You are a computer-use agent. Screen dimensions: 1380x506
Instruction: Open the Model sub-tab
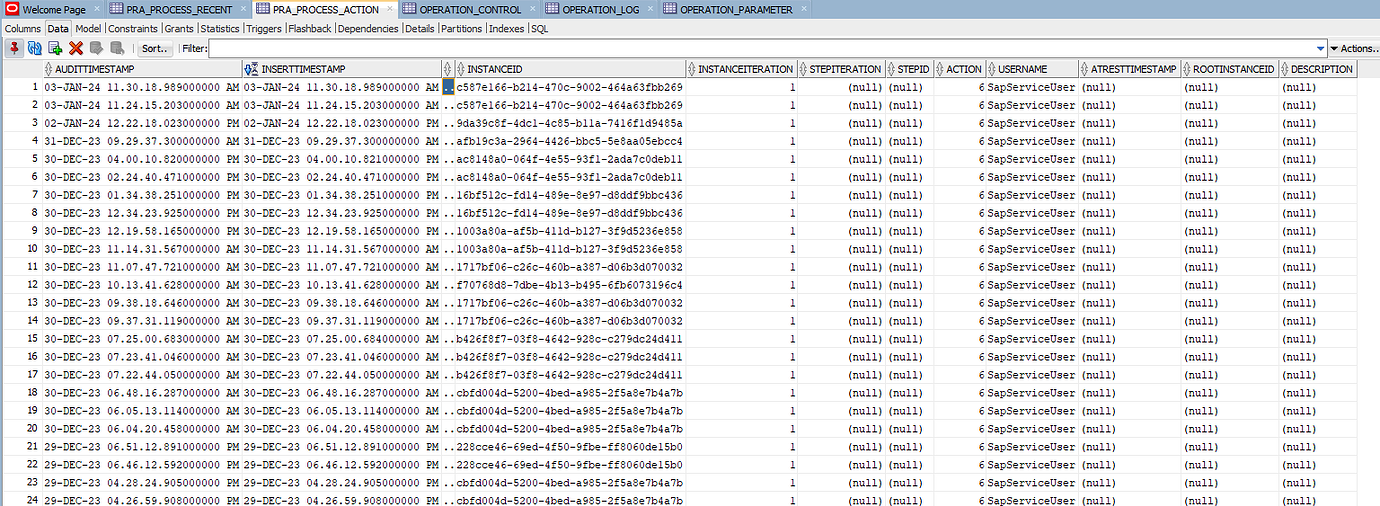(x=88, y=29)
